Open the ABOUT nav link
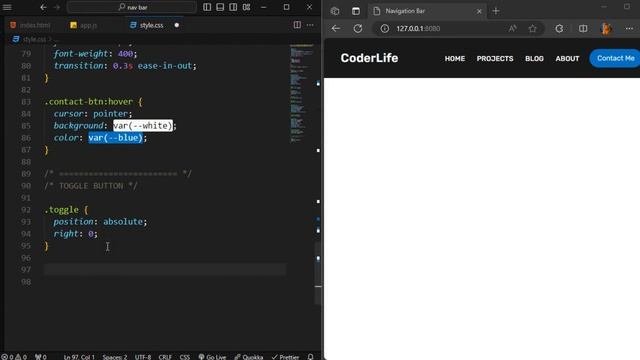The image size is (640, 360). [567, 58]
